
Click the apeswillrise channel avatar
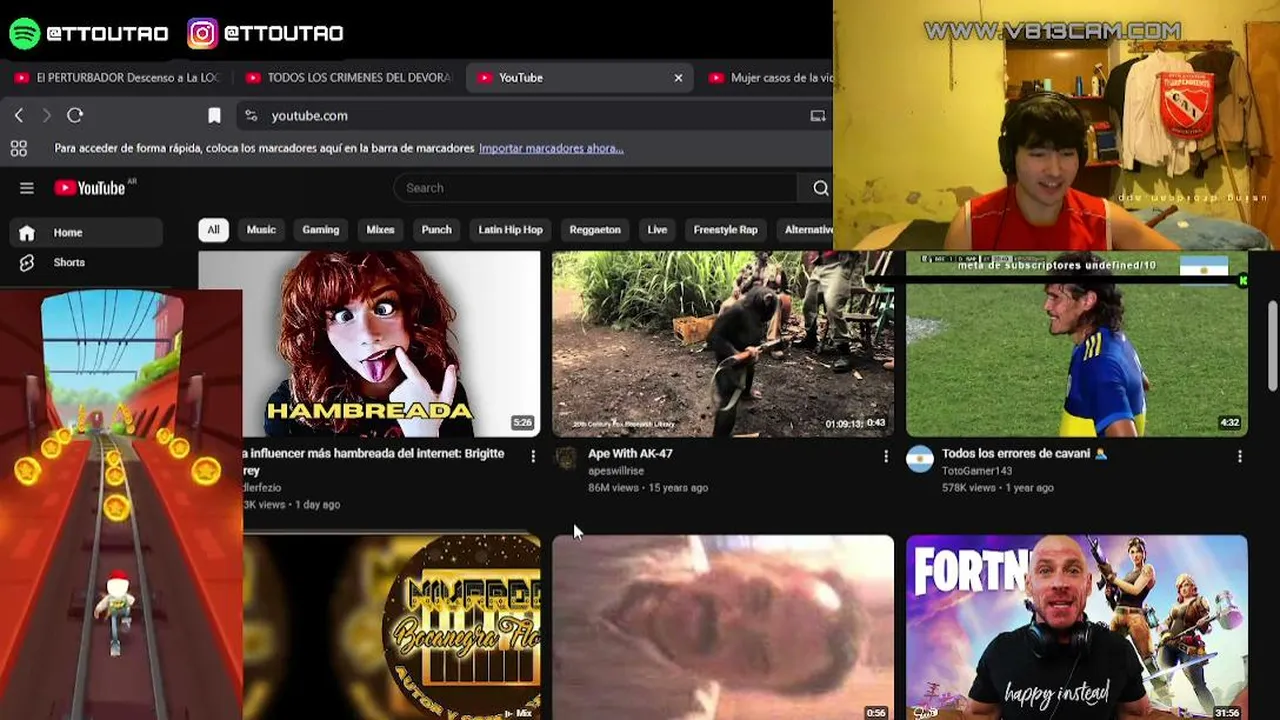[566, 459]
